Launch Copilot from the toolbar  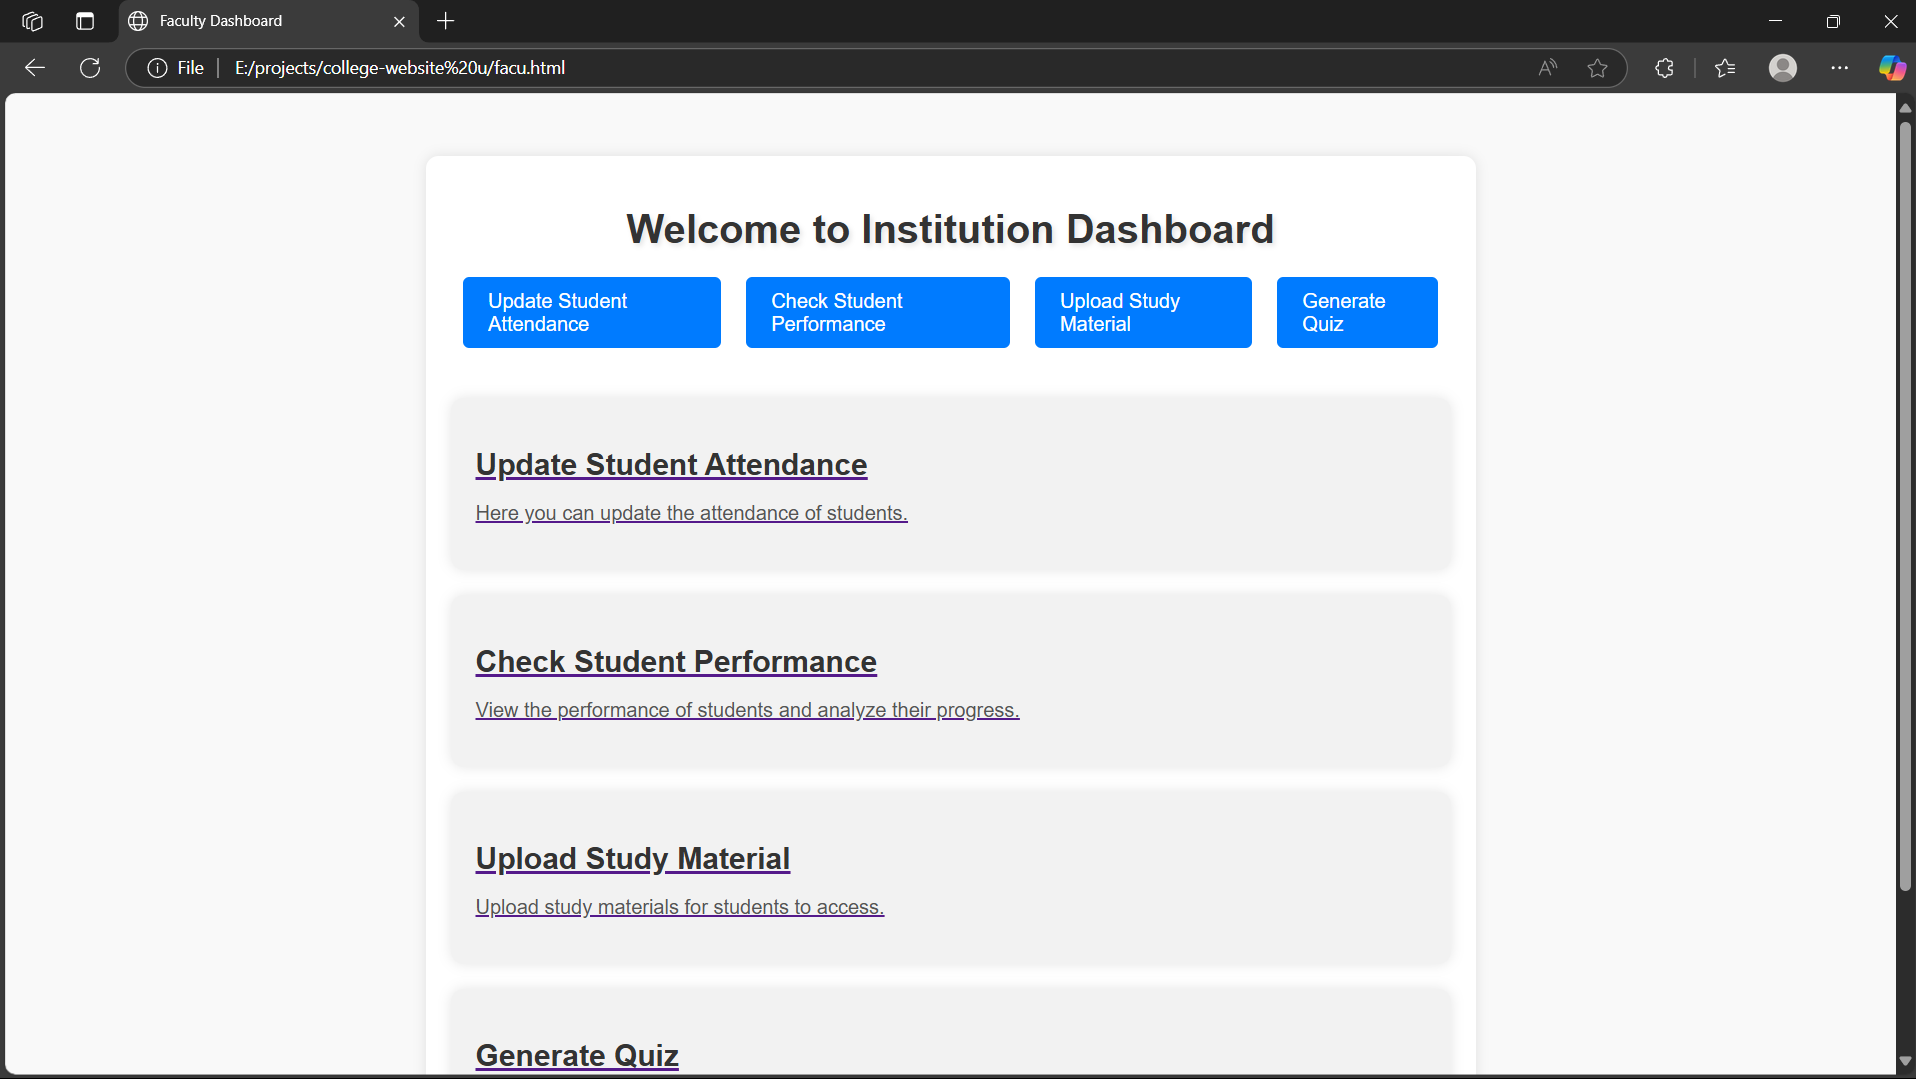point(1891,68)
